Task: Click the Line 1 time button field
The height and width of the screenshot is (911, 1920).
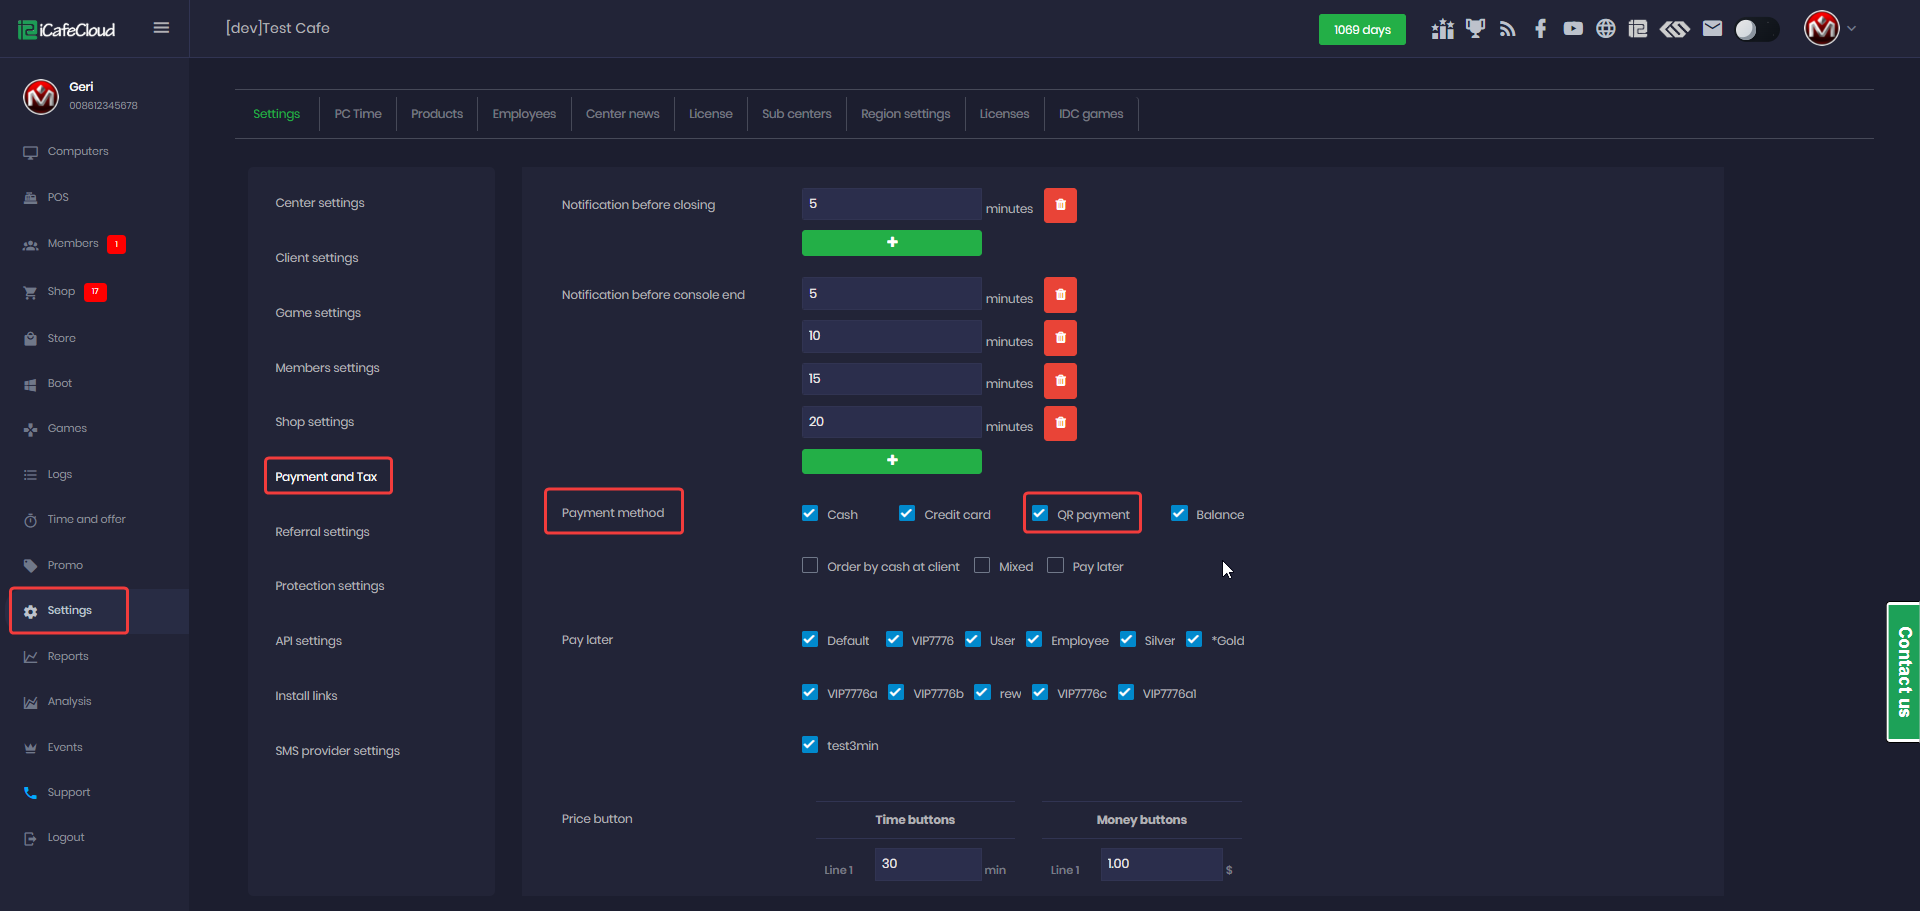Action: [x=927, y=864]
